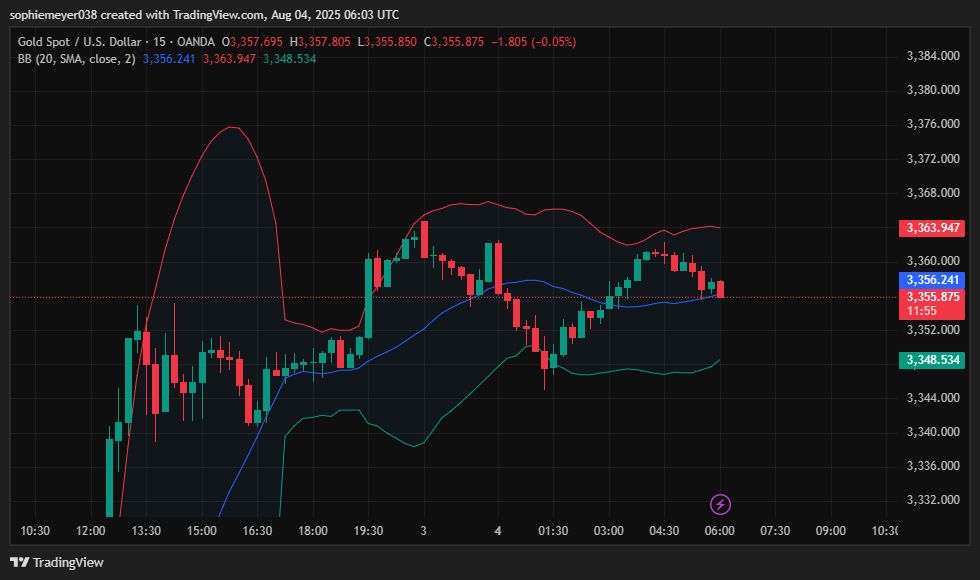Click the red 3,363.947 tag on the price axis
The height and width of the screenshot is (580, 980).
pos(932,228)
